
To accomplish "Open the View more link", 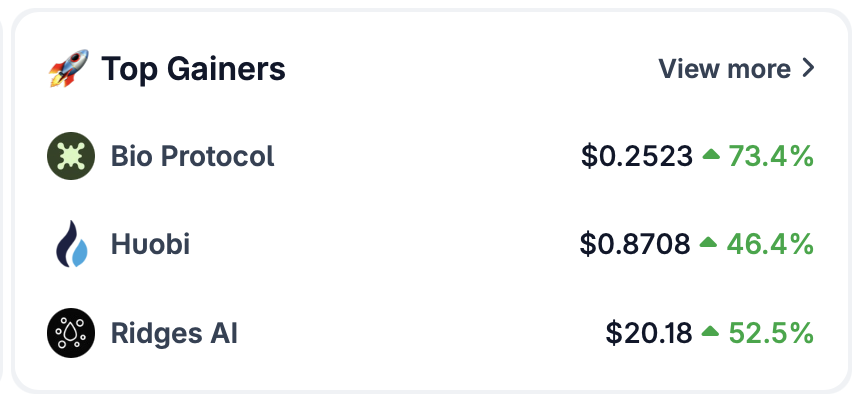I will tap(736, 69).
